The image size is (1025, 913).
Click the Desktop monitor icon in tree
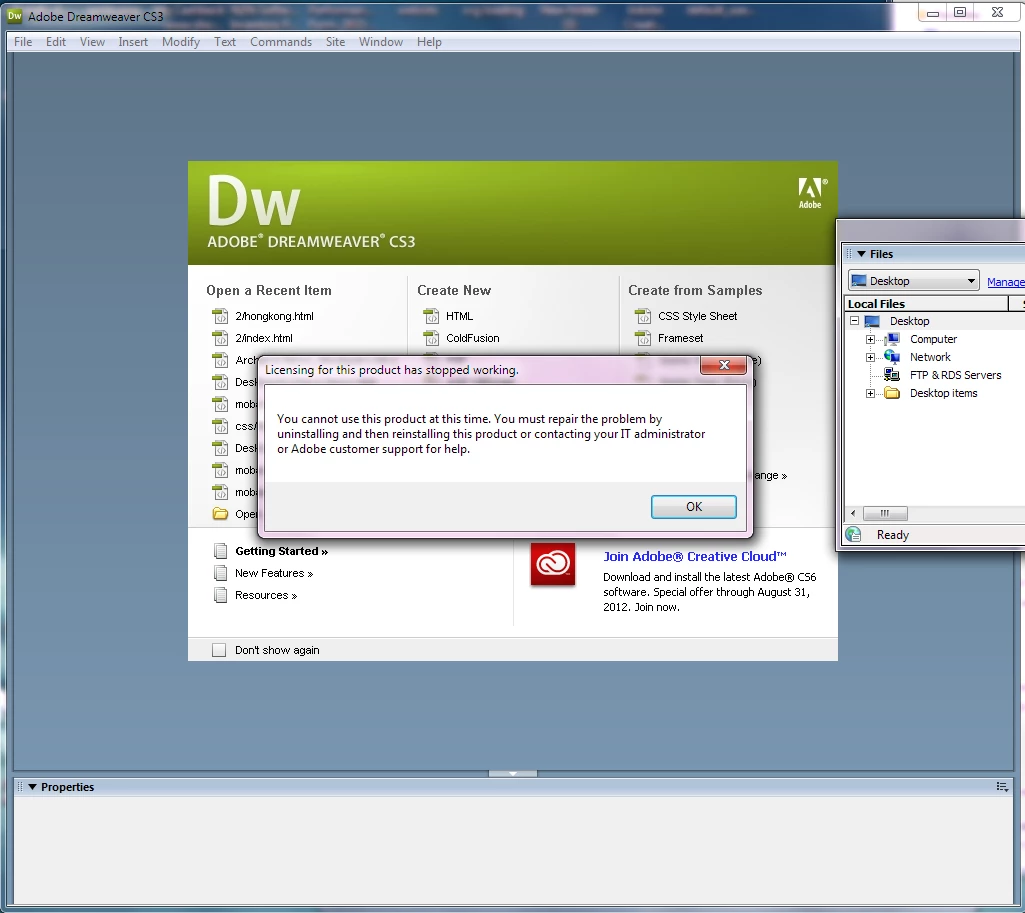(x=872, y=321)
